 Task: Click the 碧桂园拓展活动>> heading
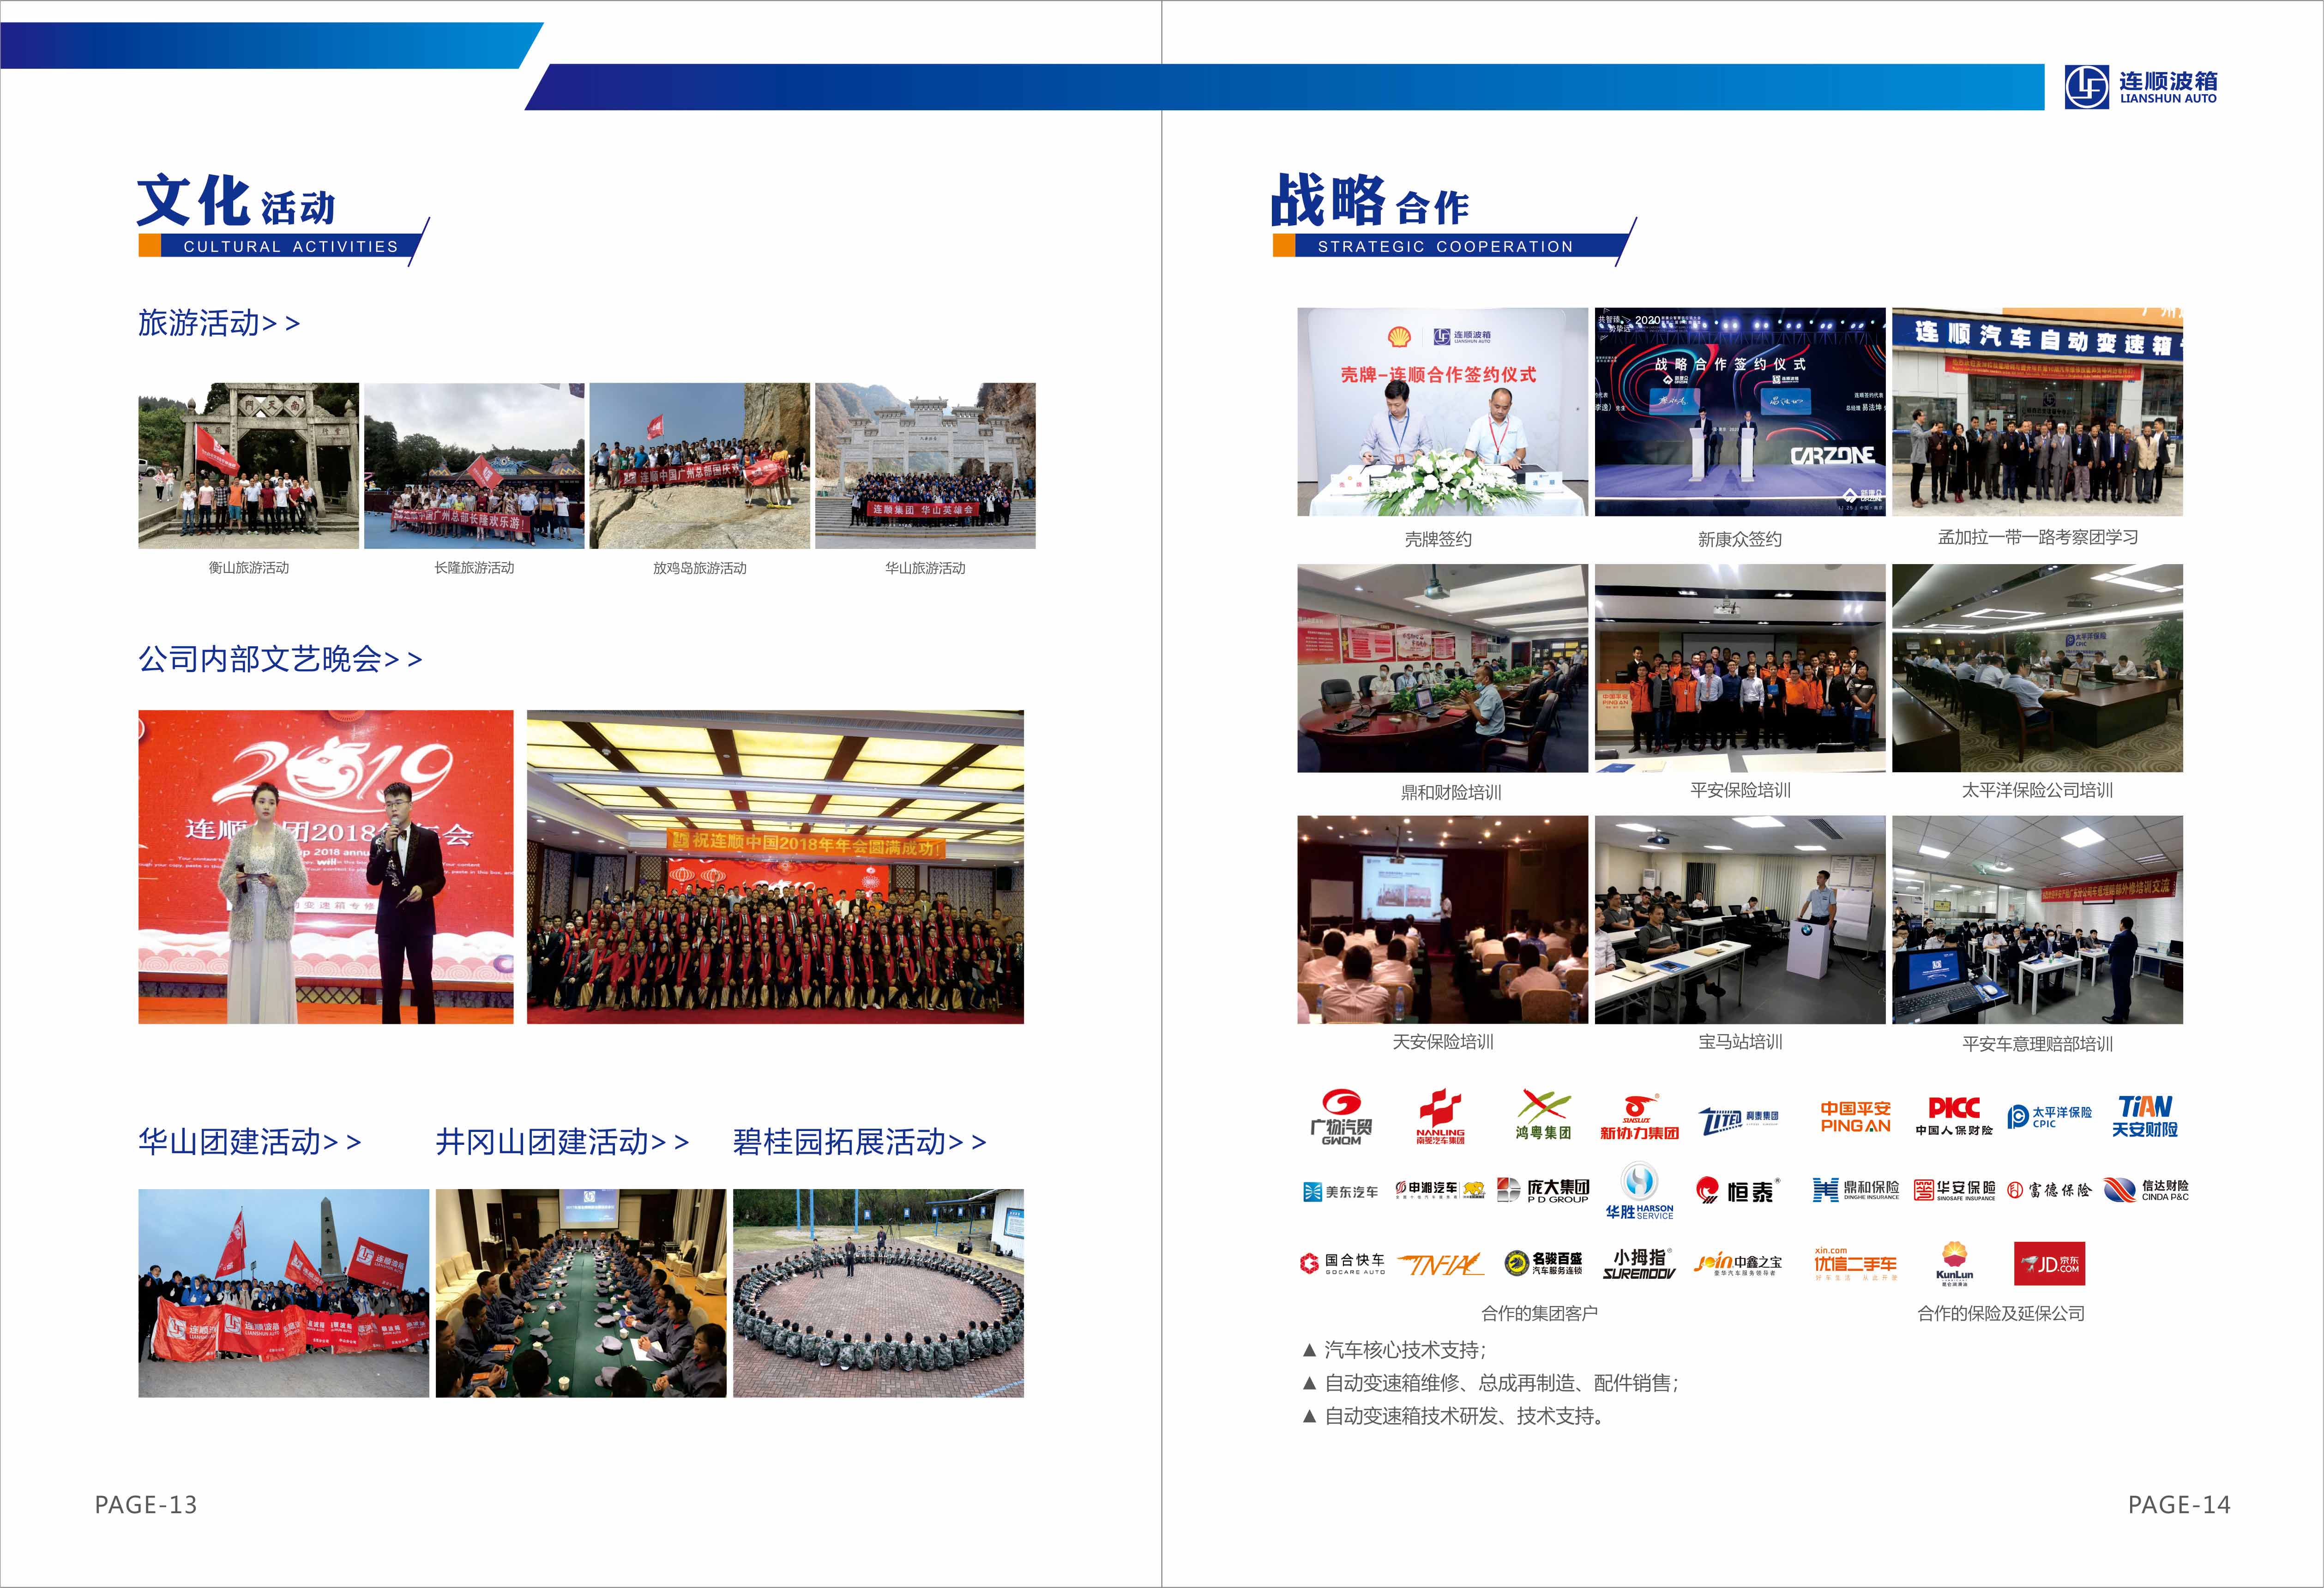tap(860, 1142)
